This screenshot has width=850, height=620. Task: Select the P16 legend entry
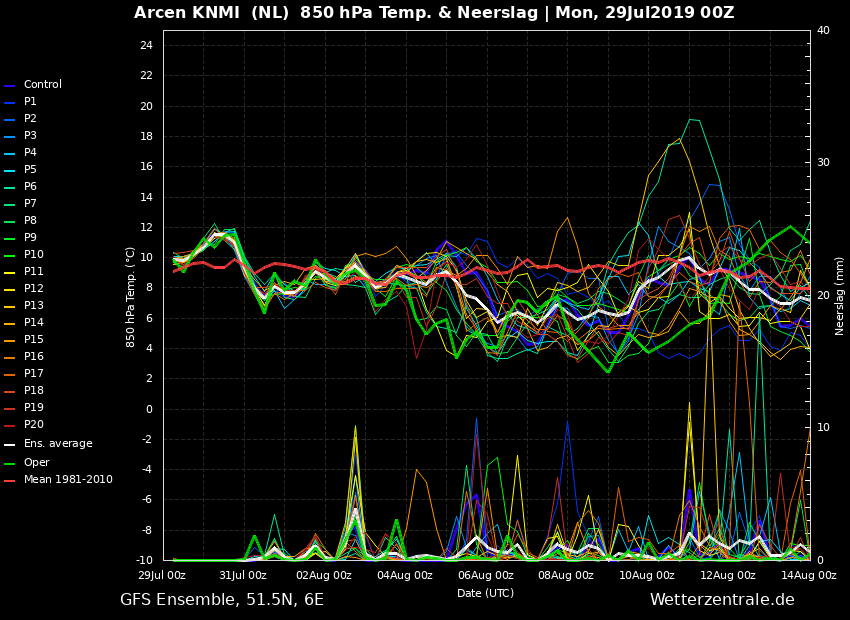click(34, 356)
